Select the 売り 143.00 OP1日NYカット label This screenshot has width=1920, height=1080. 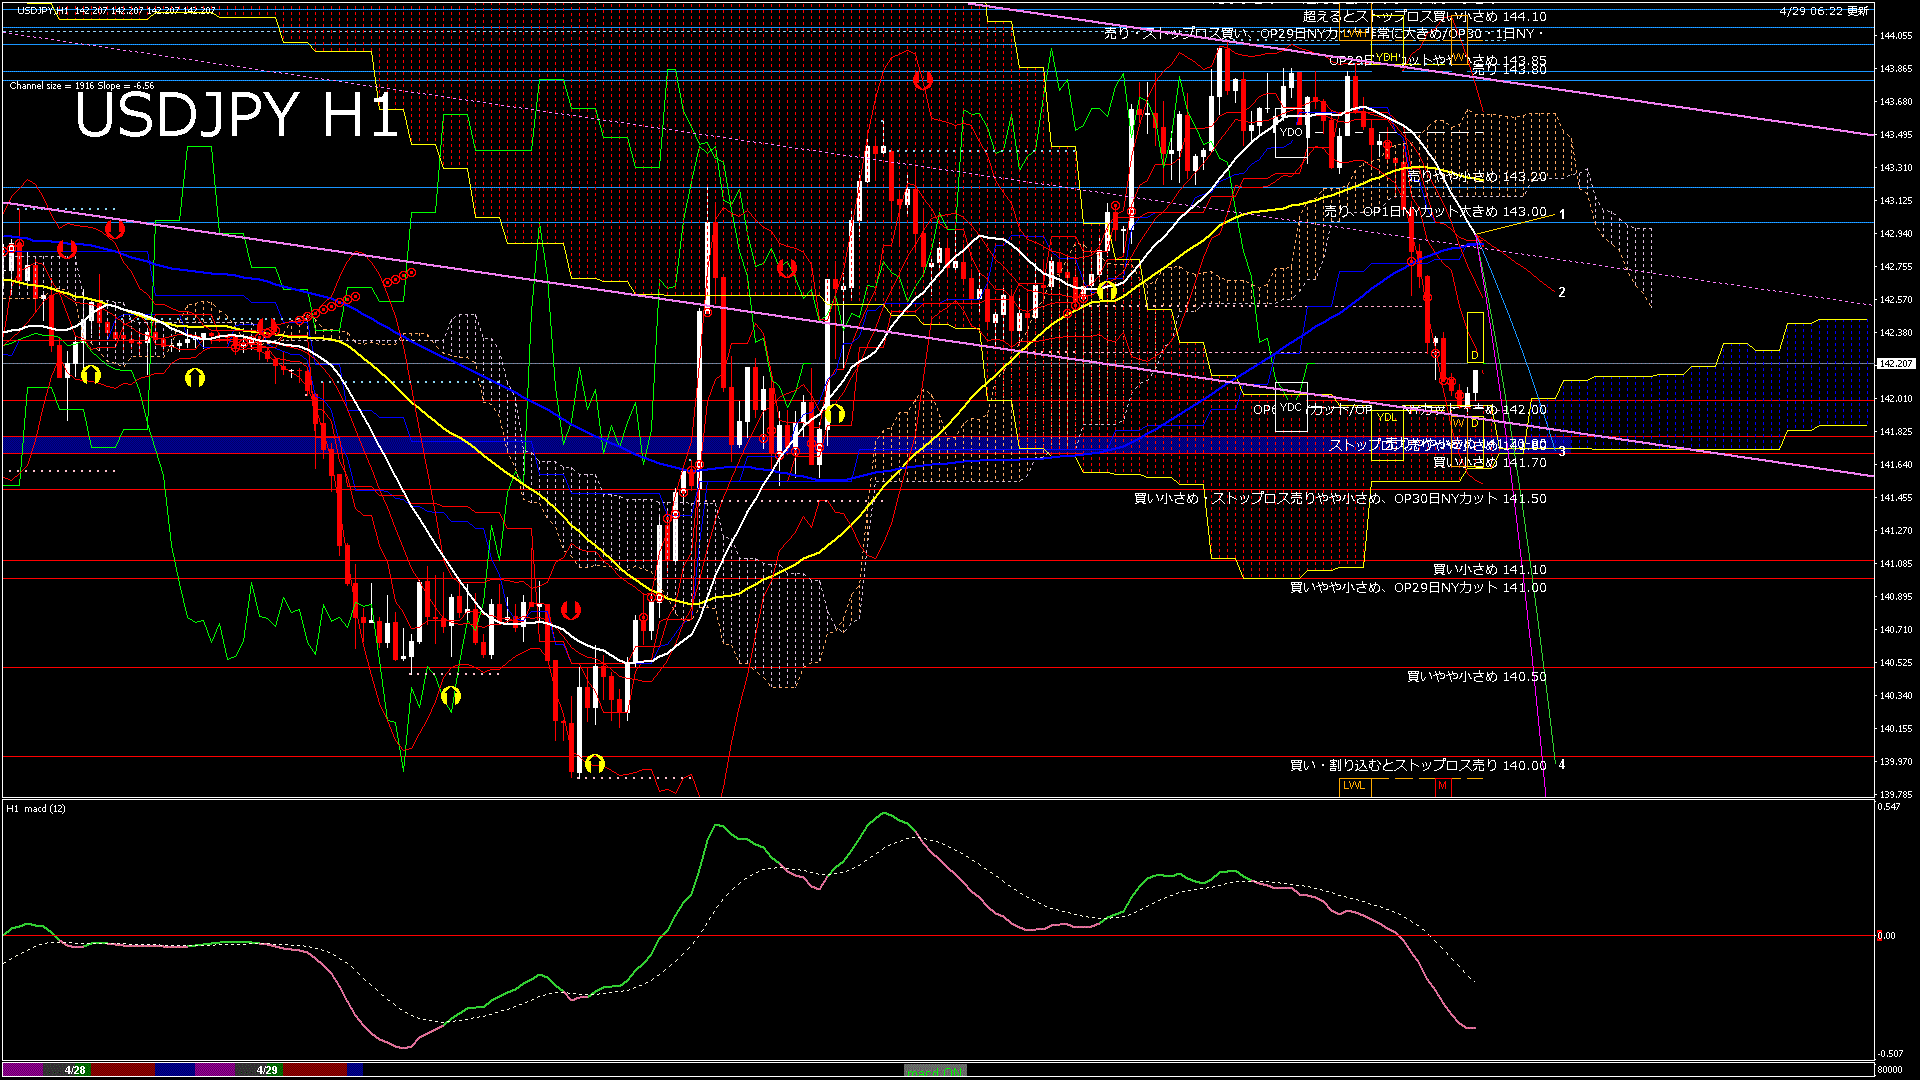click(1435, 212)
